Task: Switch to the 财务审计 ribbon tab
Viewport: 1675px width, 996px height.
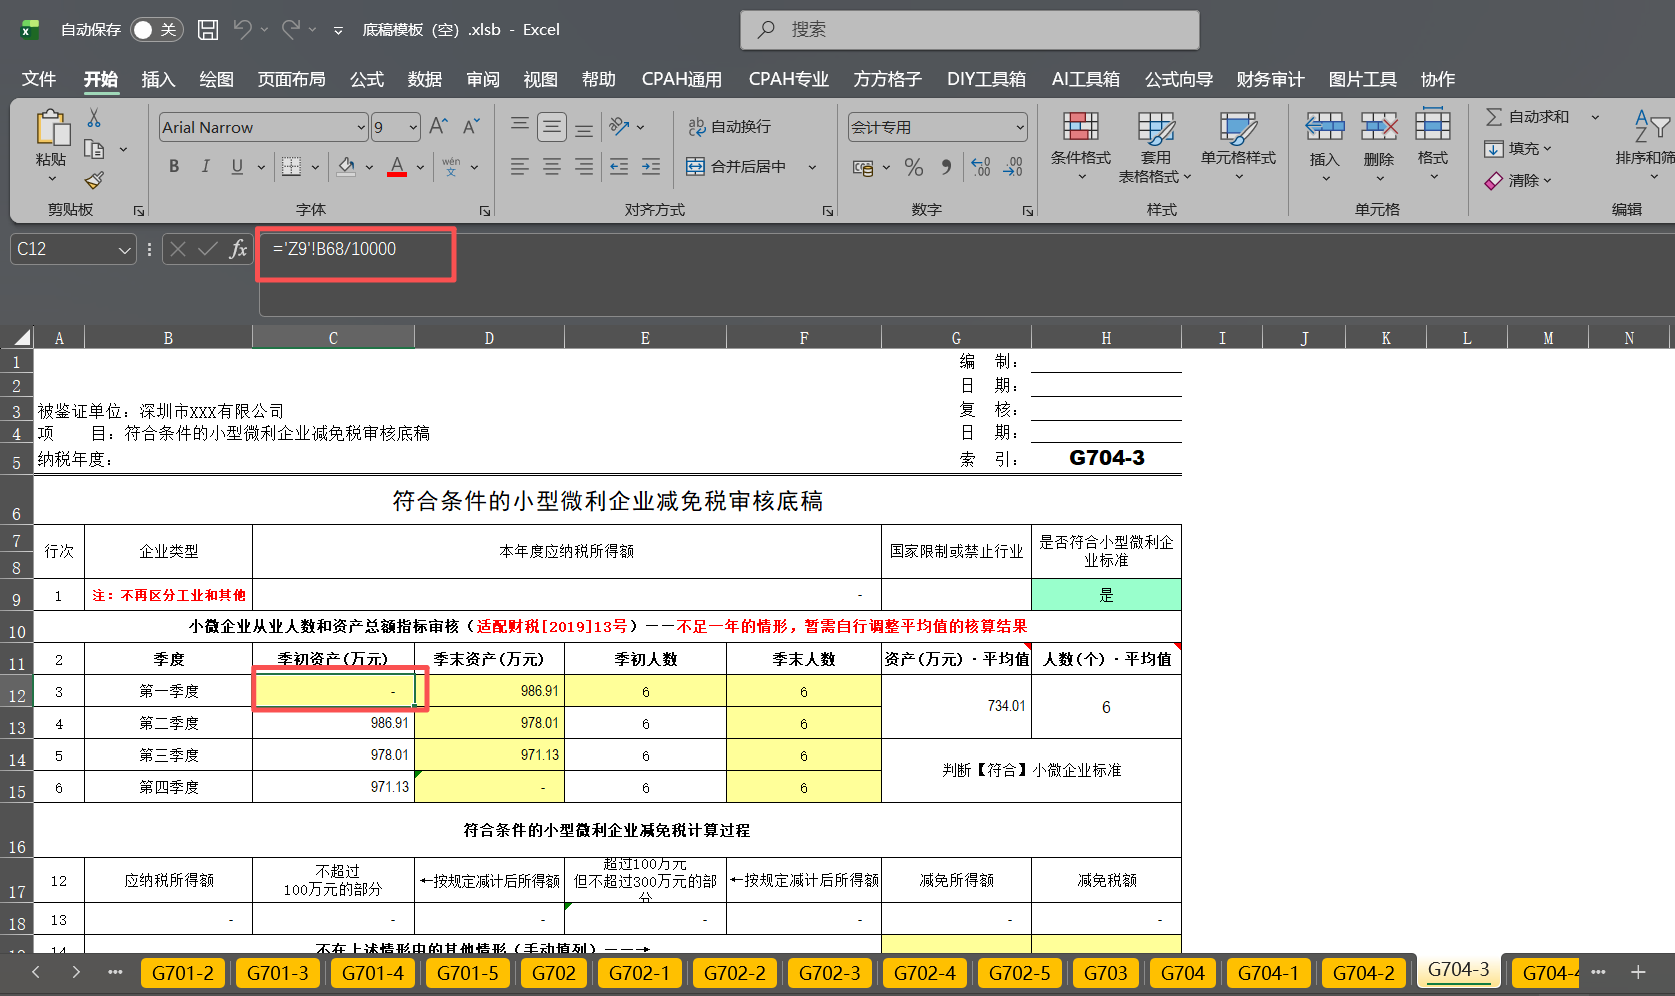Action: click(x=1270, y=79)
